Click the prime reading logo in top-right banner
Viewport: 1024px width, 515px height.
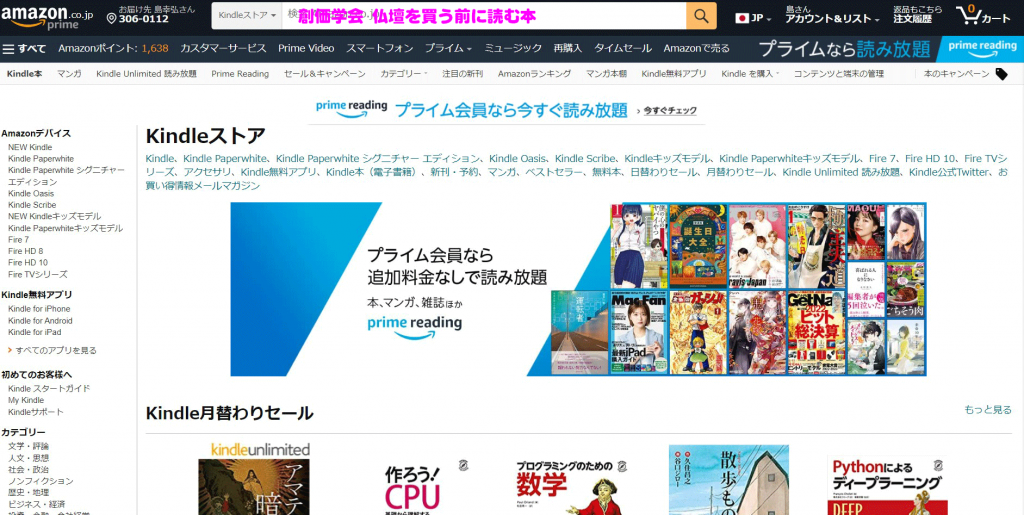point(981,48)
